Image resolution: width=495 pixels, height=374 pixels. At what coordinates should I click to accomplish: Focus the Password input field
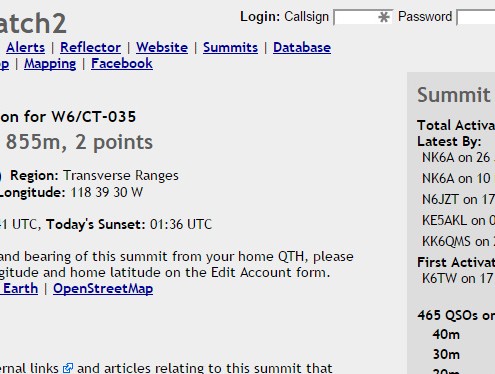(x=476, y=17)
